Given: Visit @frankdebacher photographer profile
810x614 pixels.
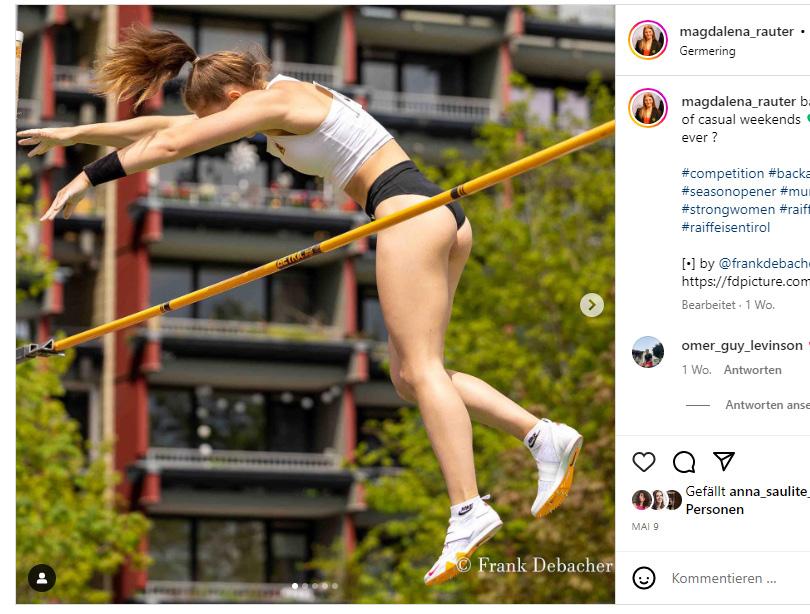Looking at the screenshot, I should click(x=764, y=263).
